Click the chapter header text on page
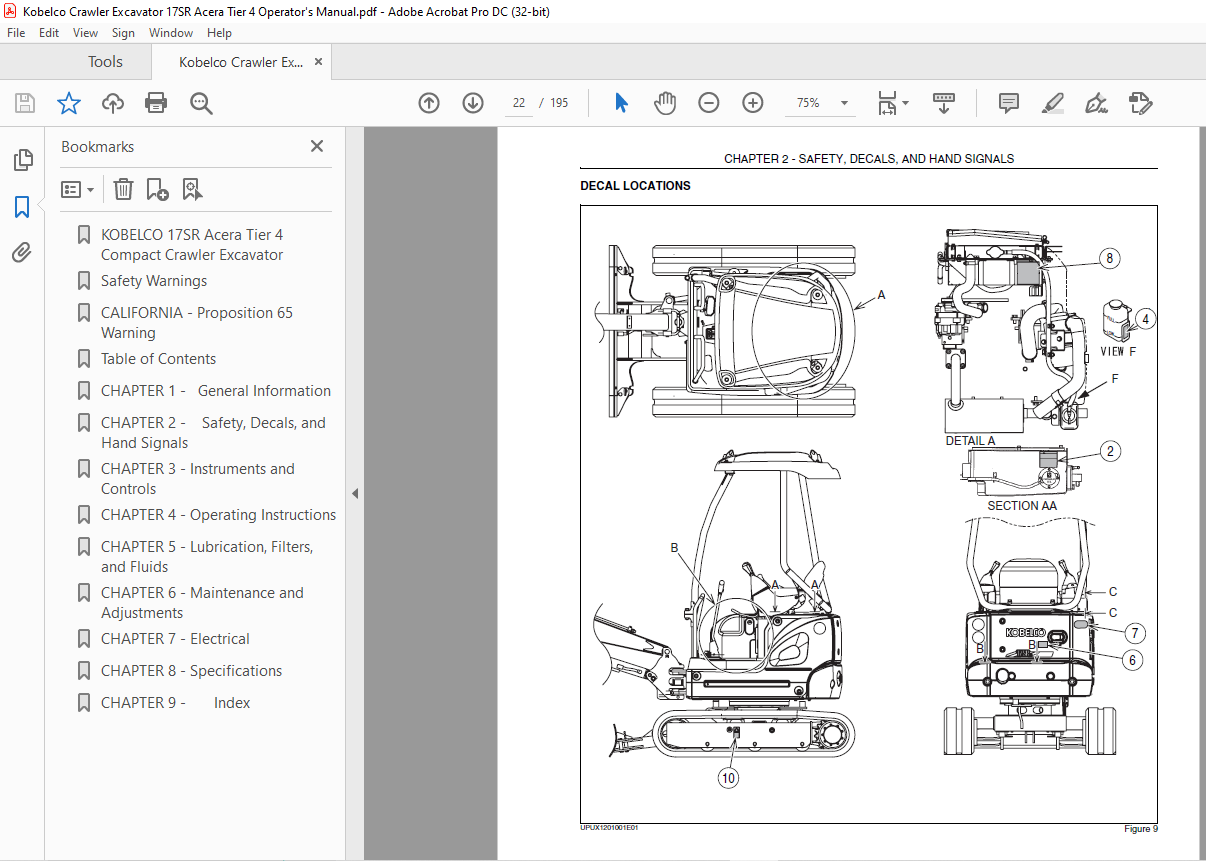1206x861 pixels. tap(869, 159)
